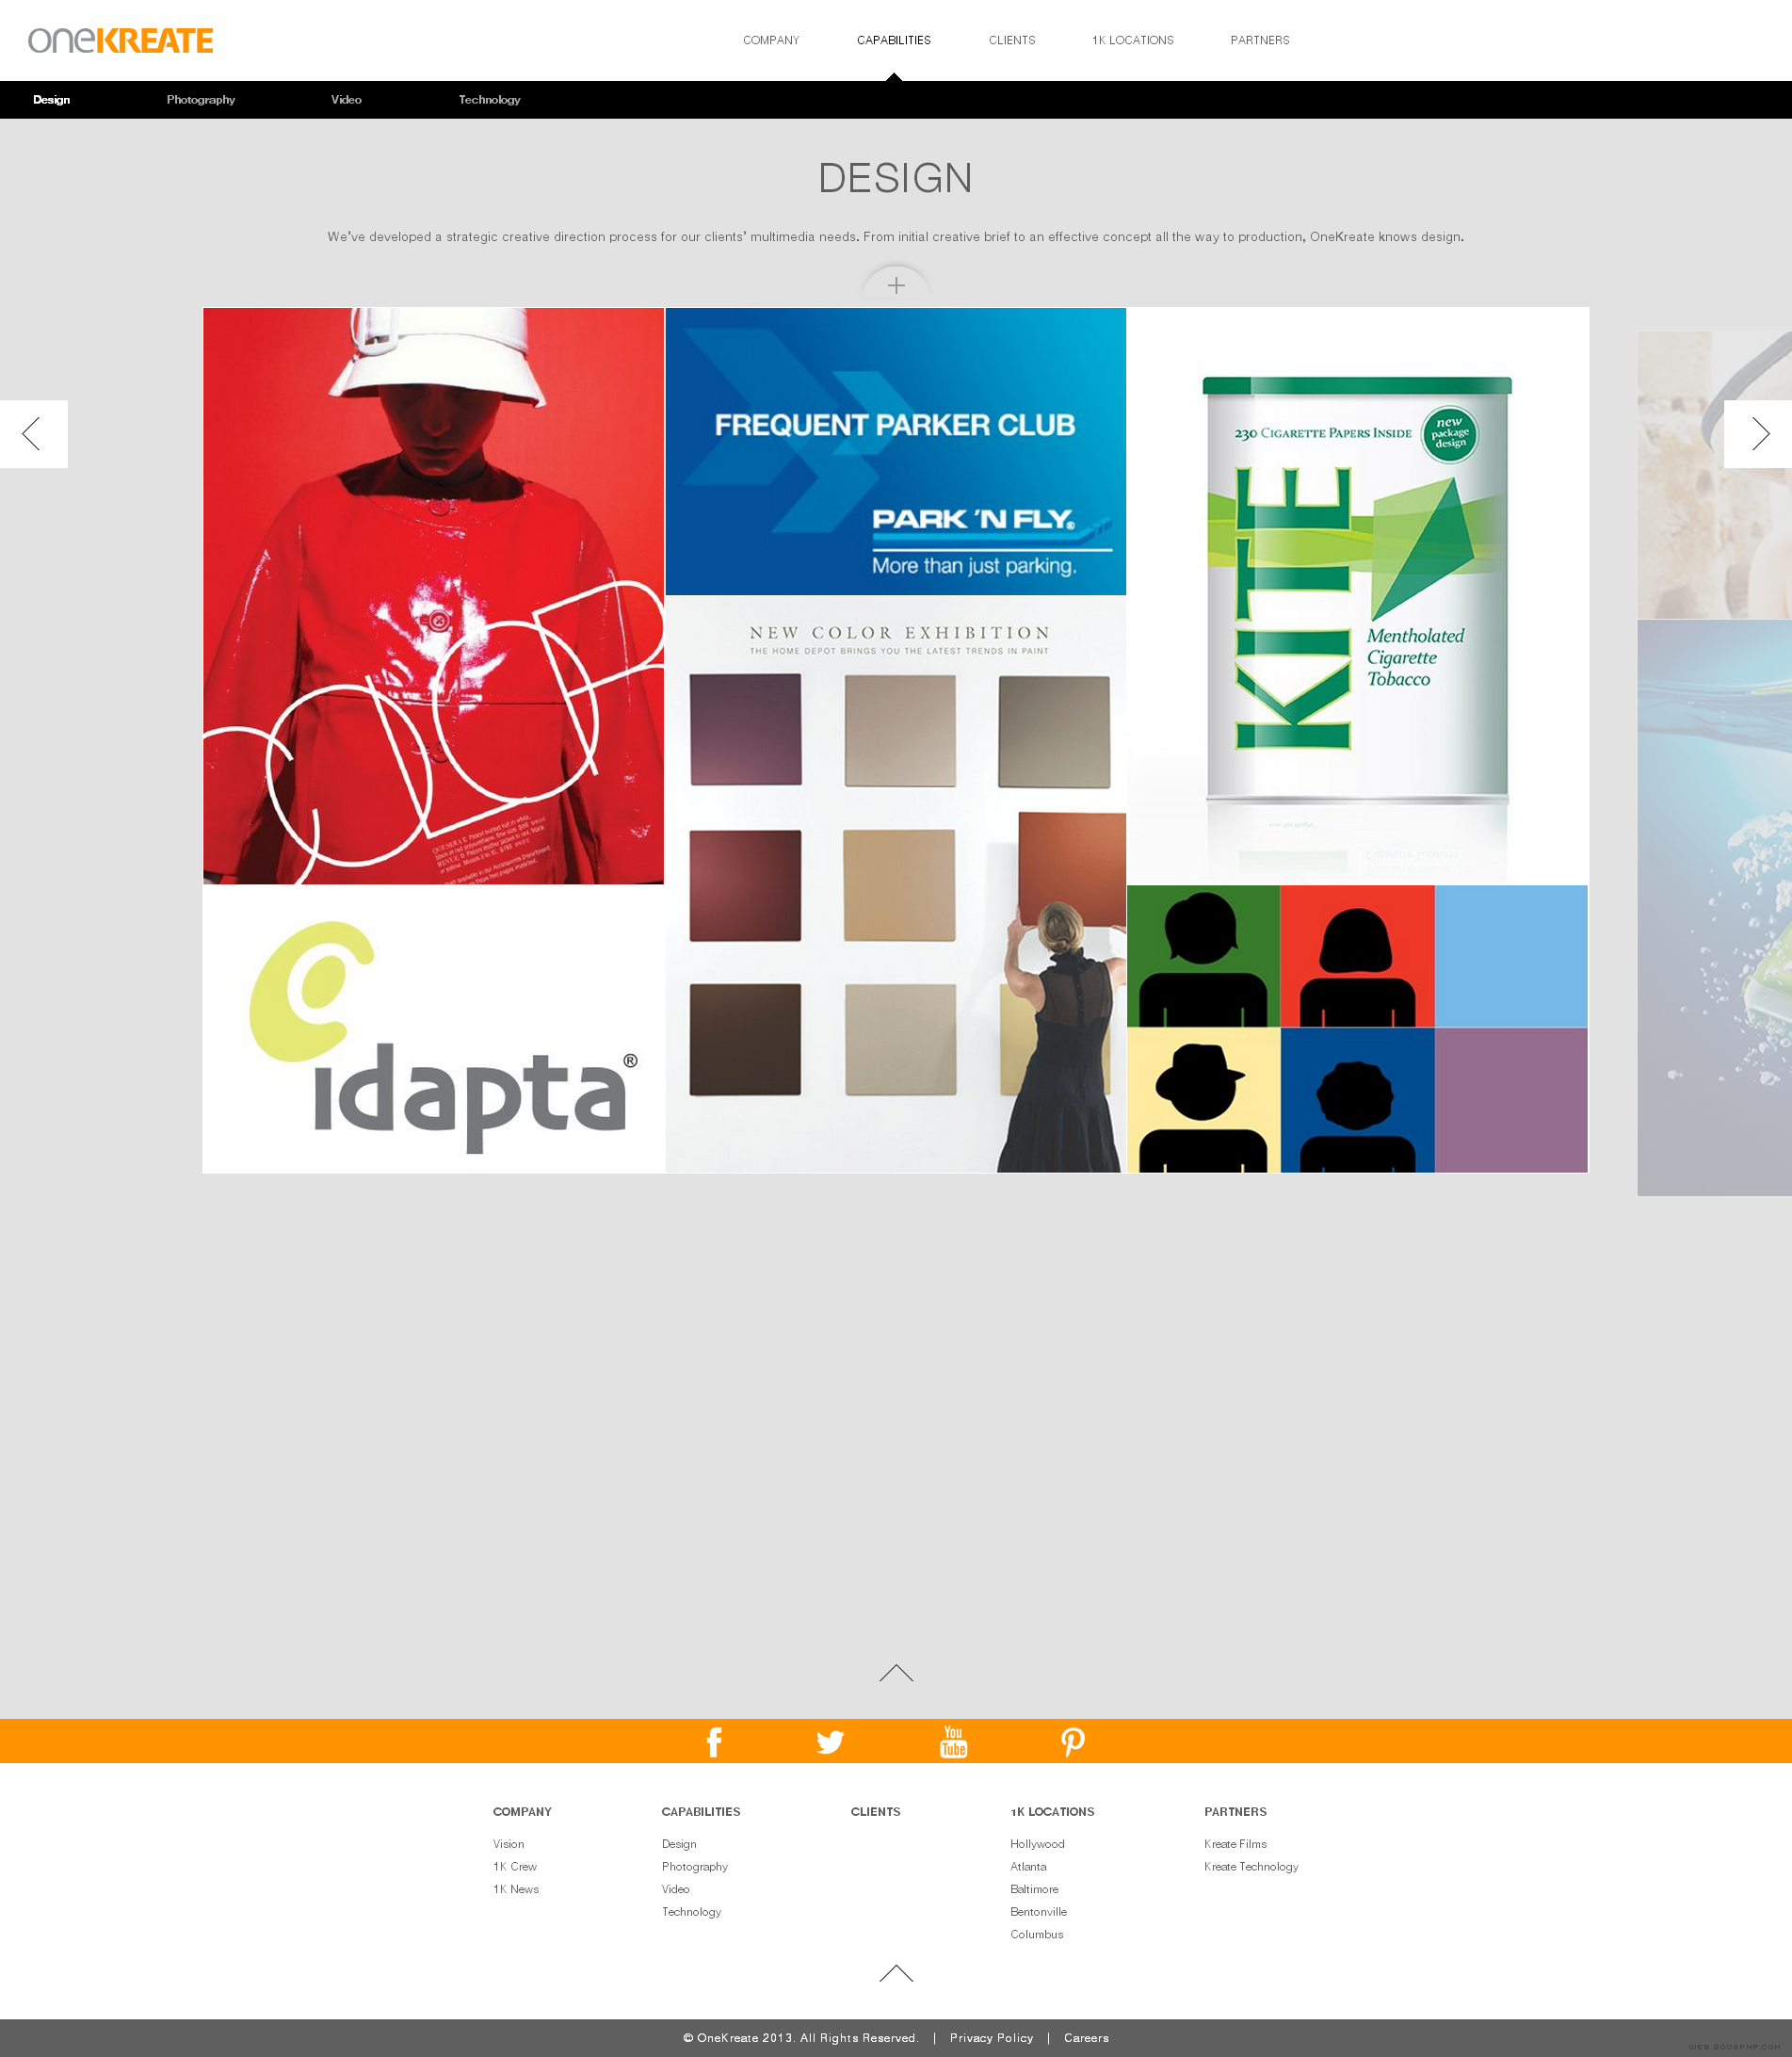Open the Facebook page icon
The image size is (1792, 2057).
(714, 1742)
